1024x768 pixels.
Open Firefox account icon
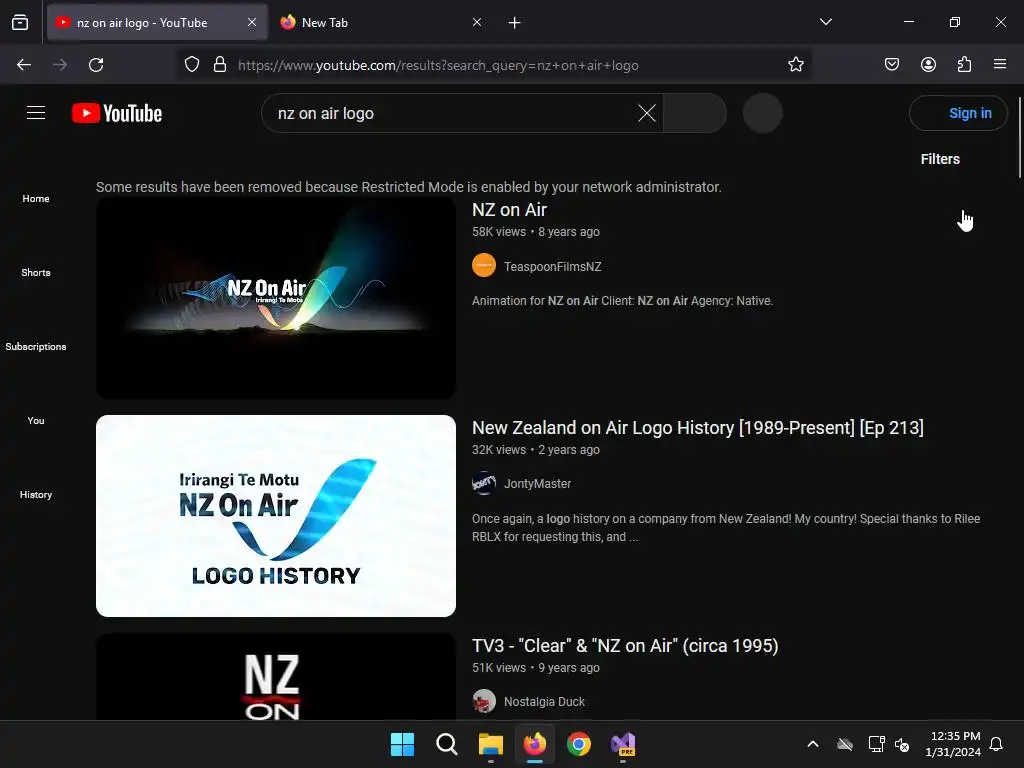coord(928,64)
